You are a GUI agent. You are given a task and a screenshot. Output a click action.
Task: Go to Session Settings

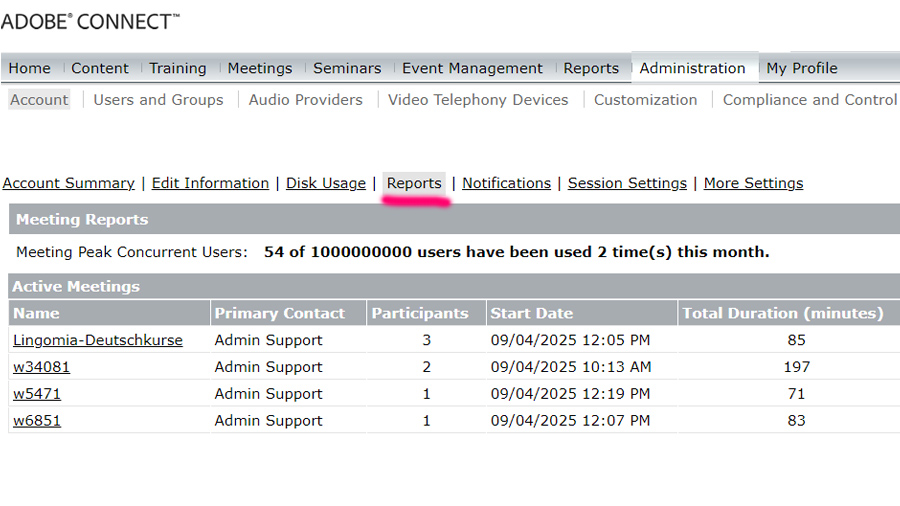(x=627, y=183)
